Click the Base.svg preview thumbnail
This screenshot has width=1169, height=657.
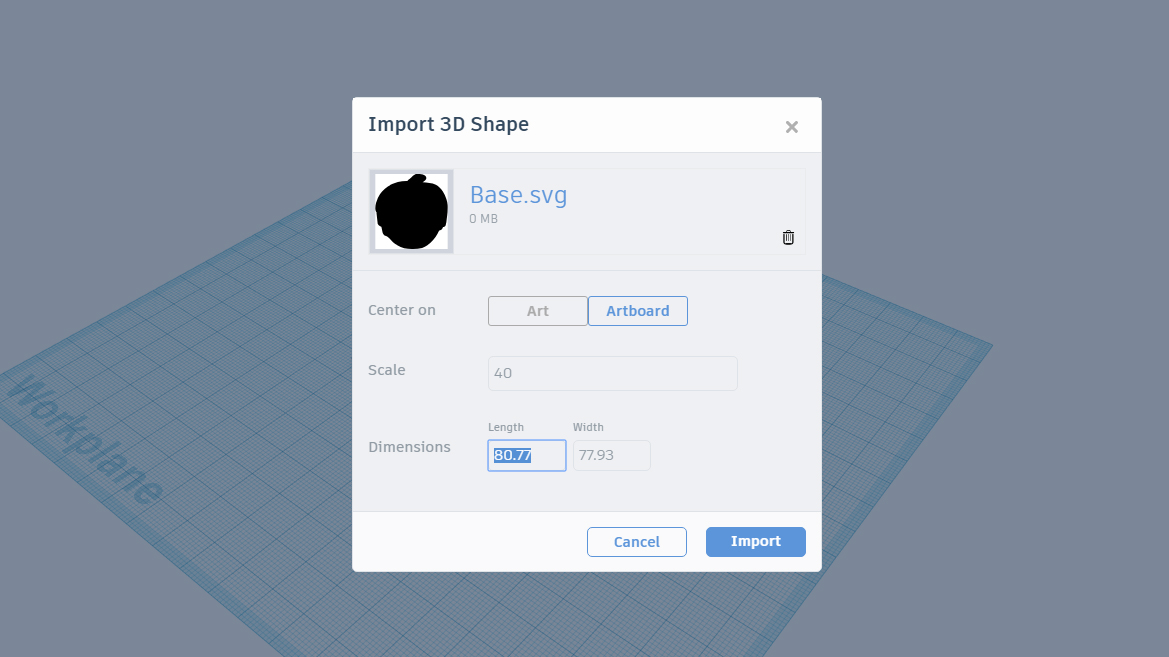[412, 212]
